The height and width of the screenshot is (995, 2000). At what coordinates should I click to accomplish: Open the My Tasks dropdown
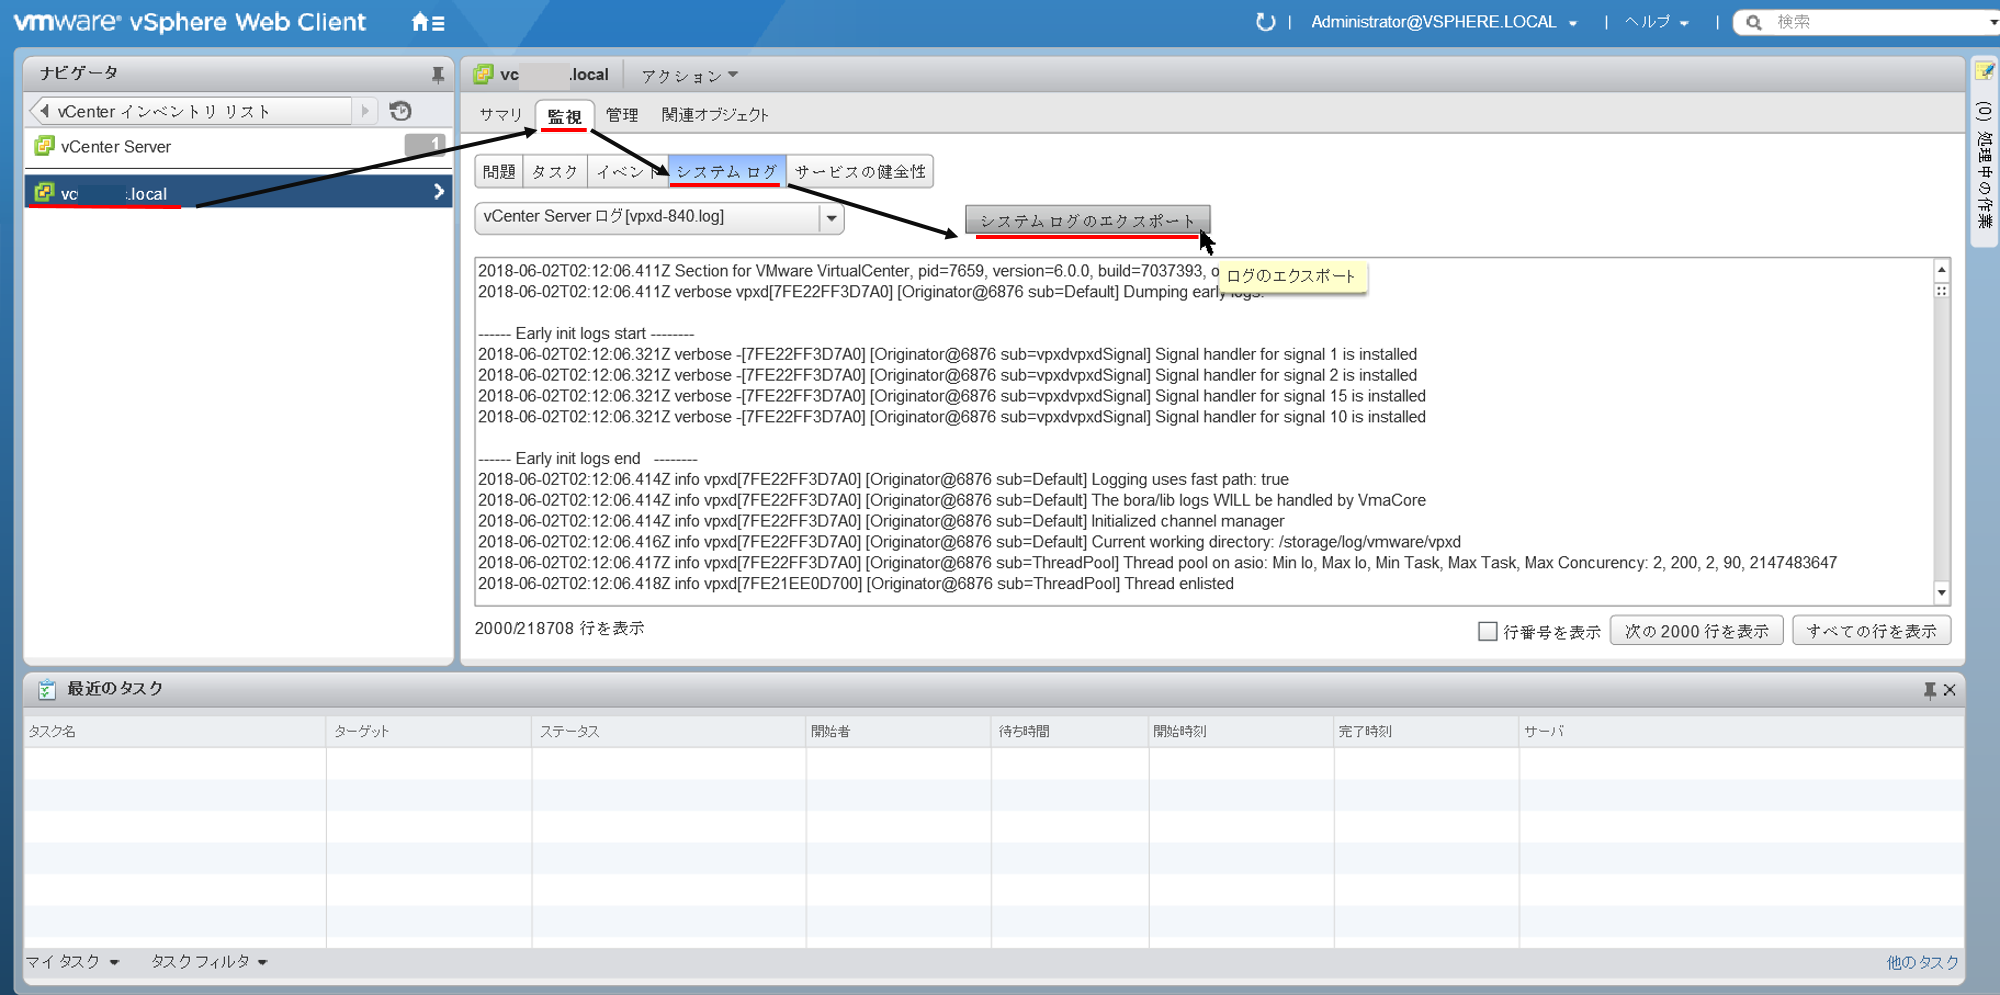coord(72,962)
